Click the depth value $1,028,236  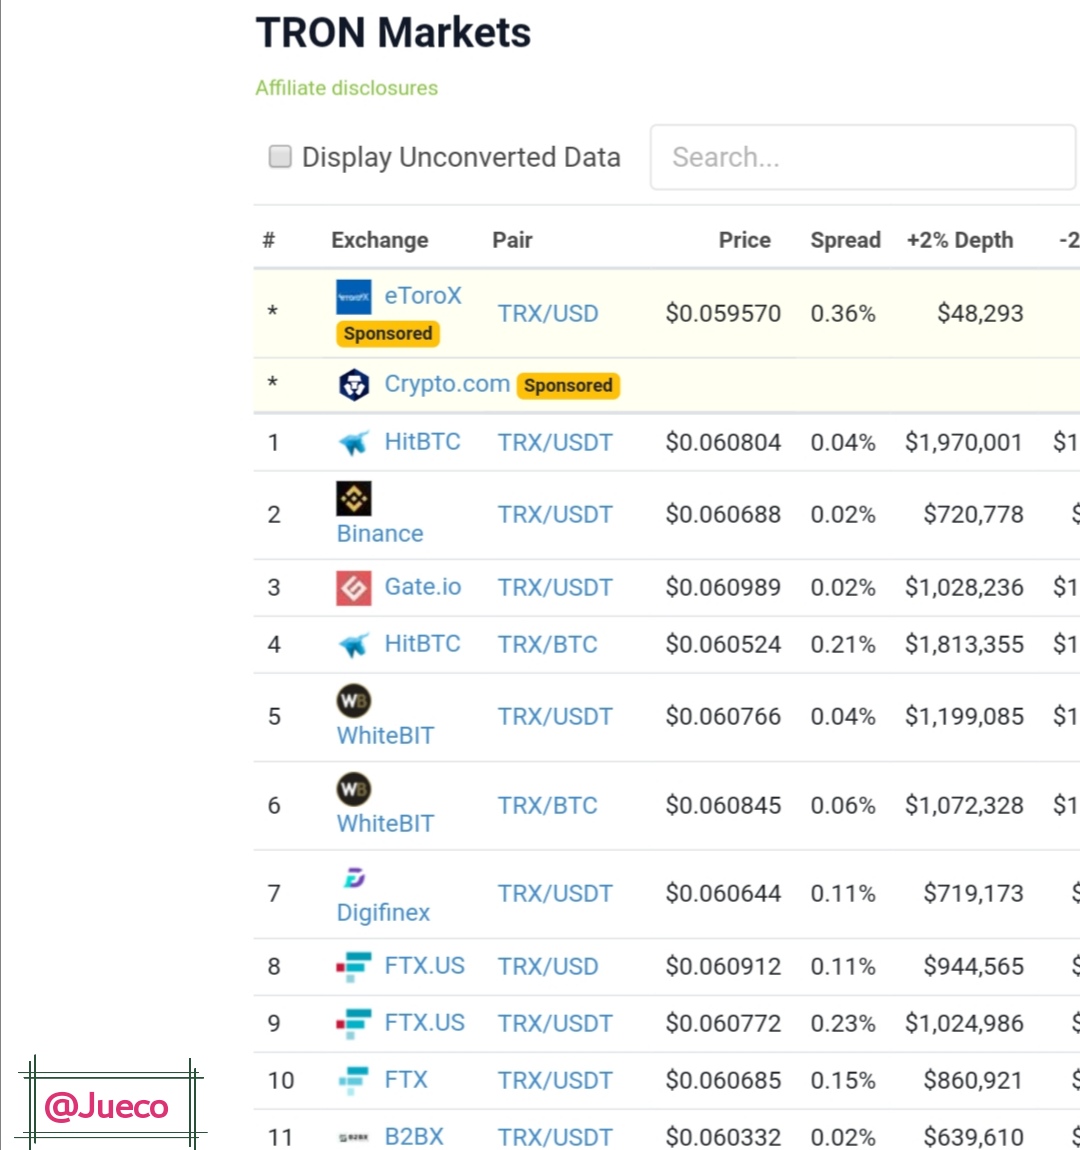[964, 587]
